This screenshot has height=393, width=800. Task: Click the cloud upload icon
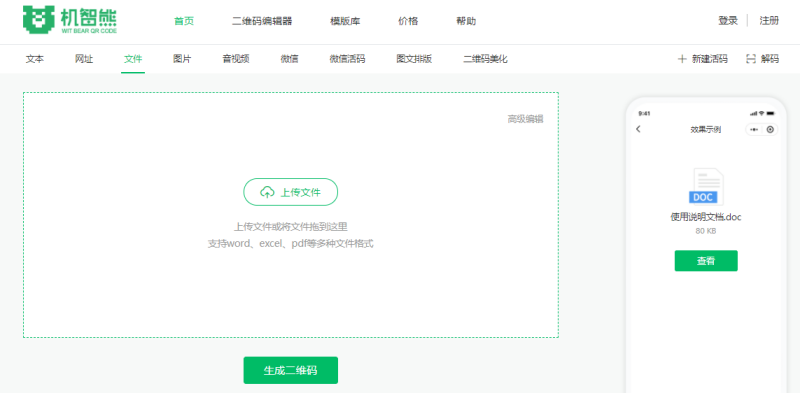[x=267, y=192]
